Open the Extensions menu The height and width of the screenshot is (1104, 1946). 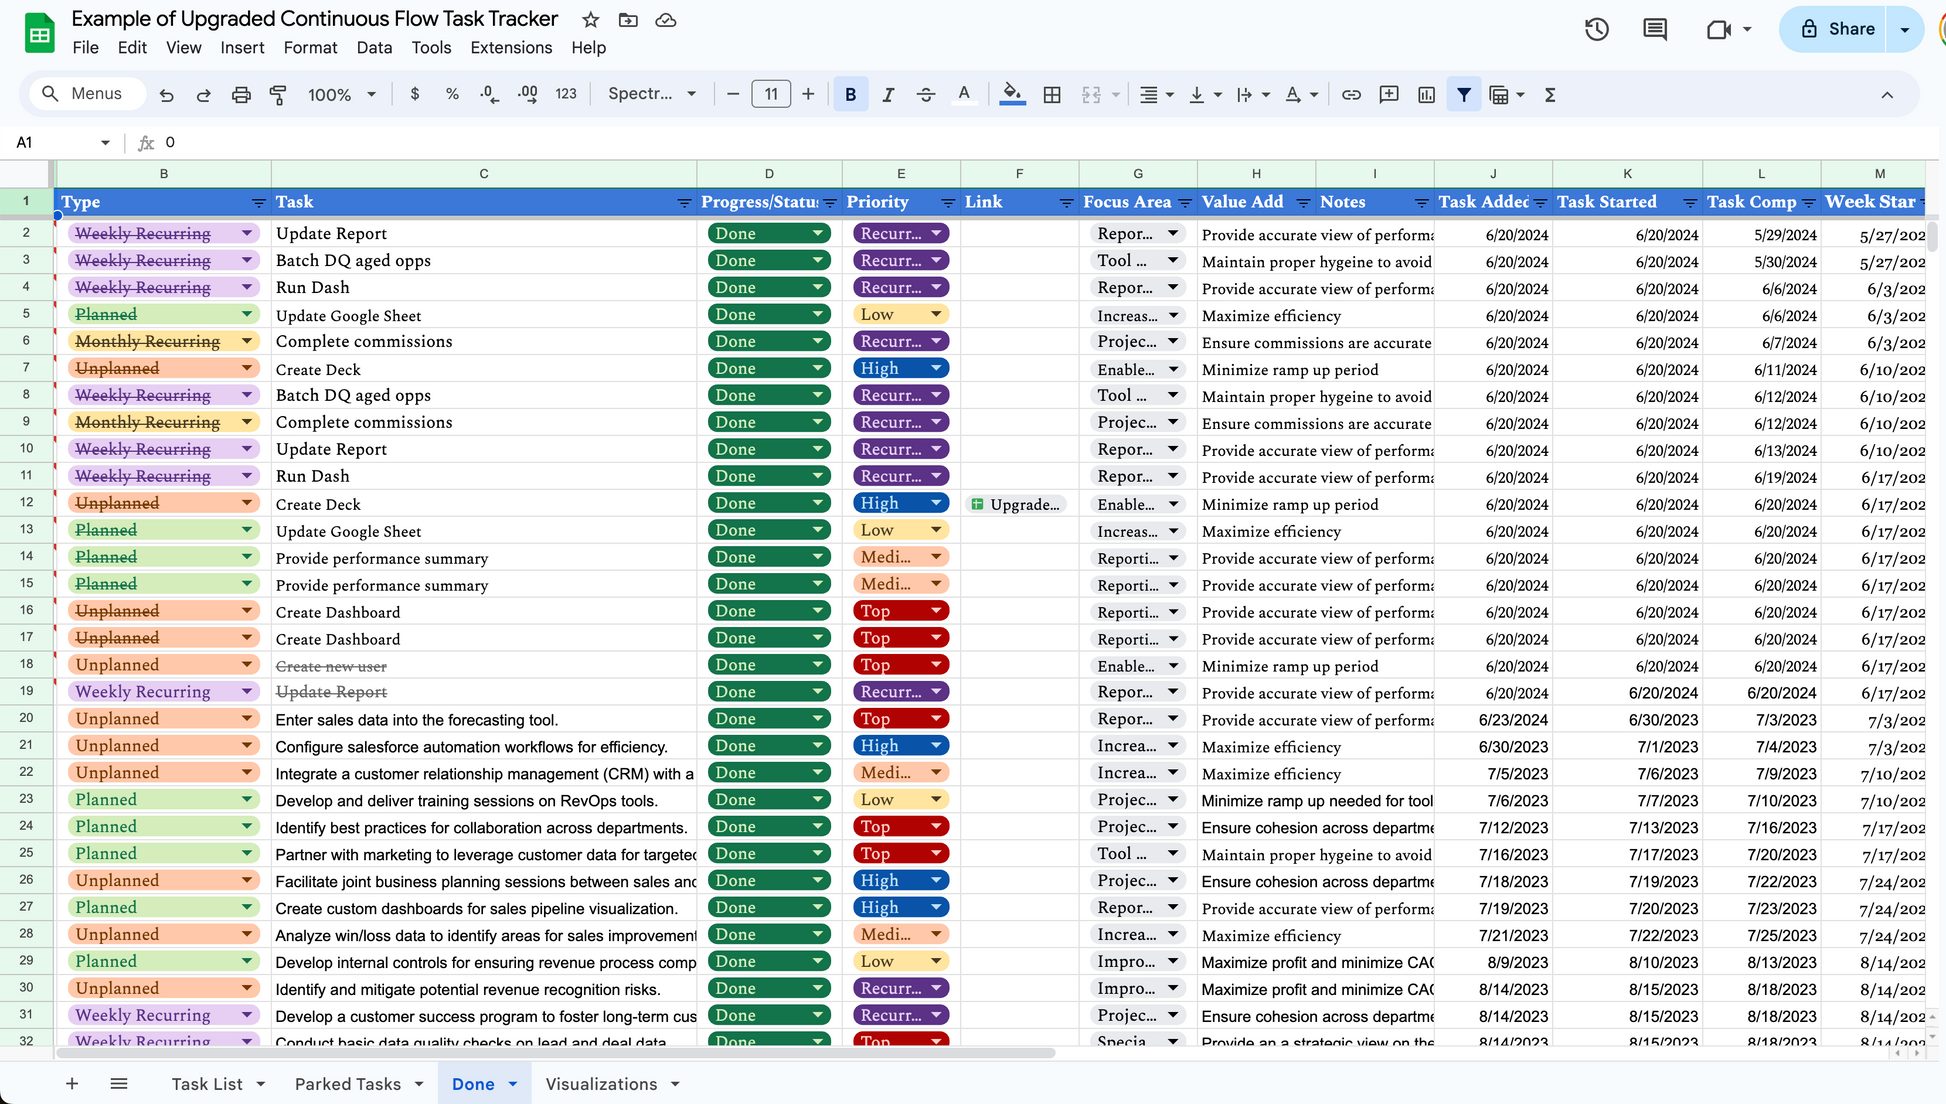click(511, 48)
